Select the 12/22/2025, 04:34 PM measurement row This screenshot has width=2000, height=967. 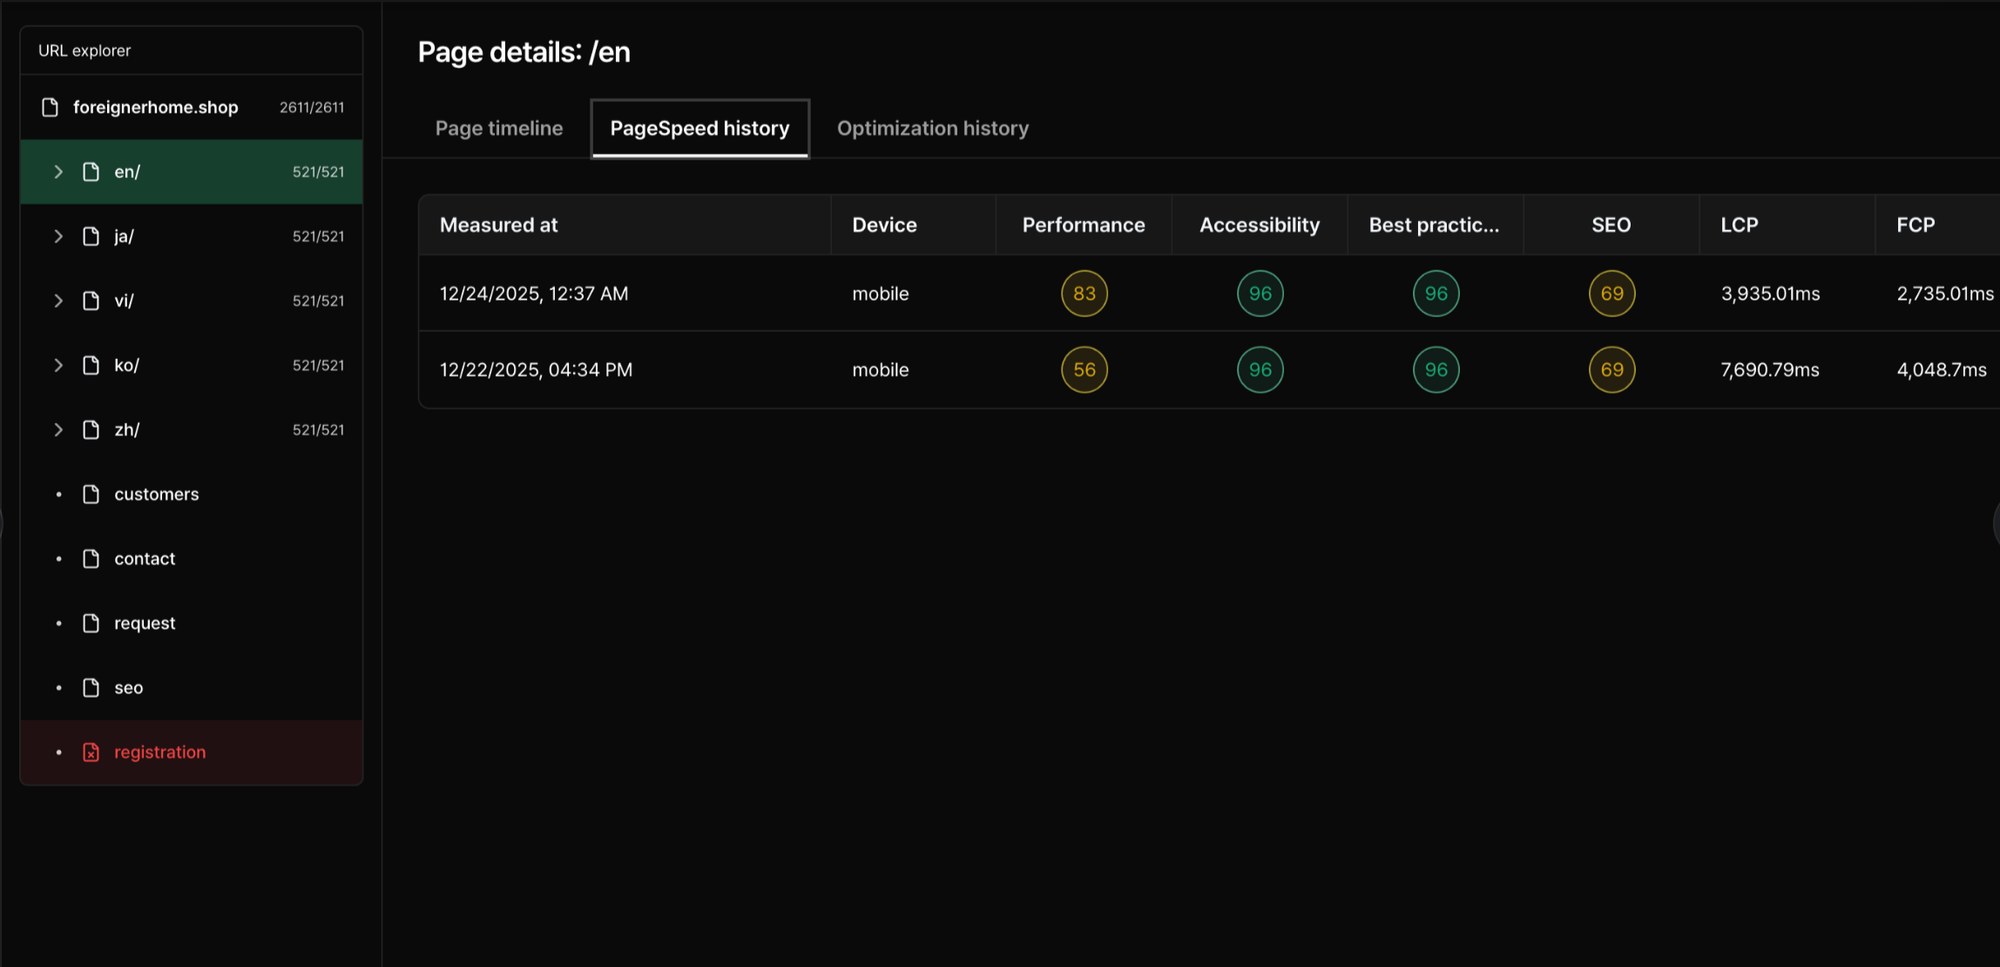point(536,370)
